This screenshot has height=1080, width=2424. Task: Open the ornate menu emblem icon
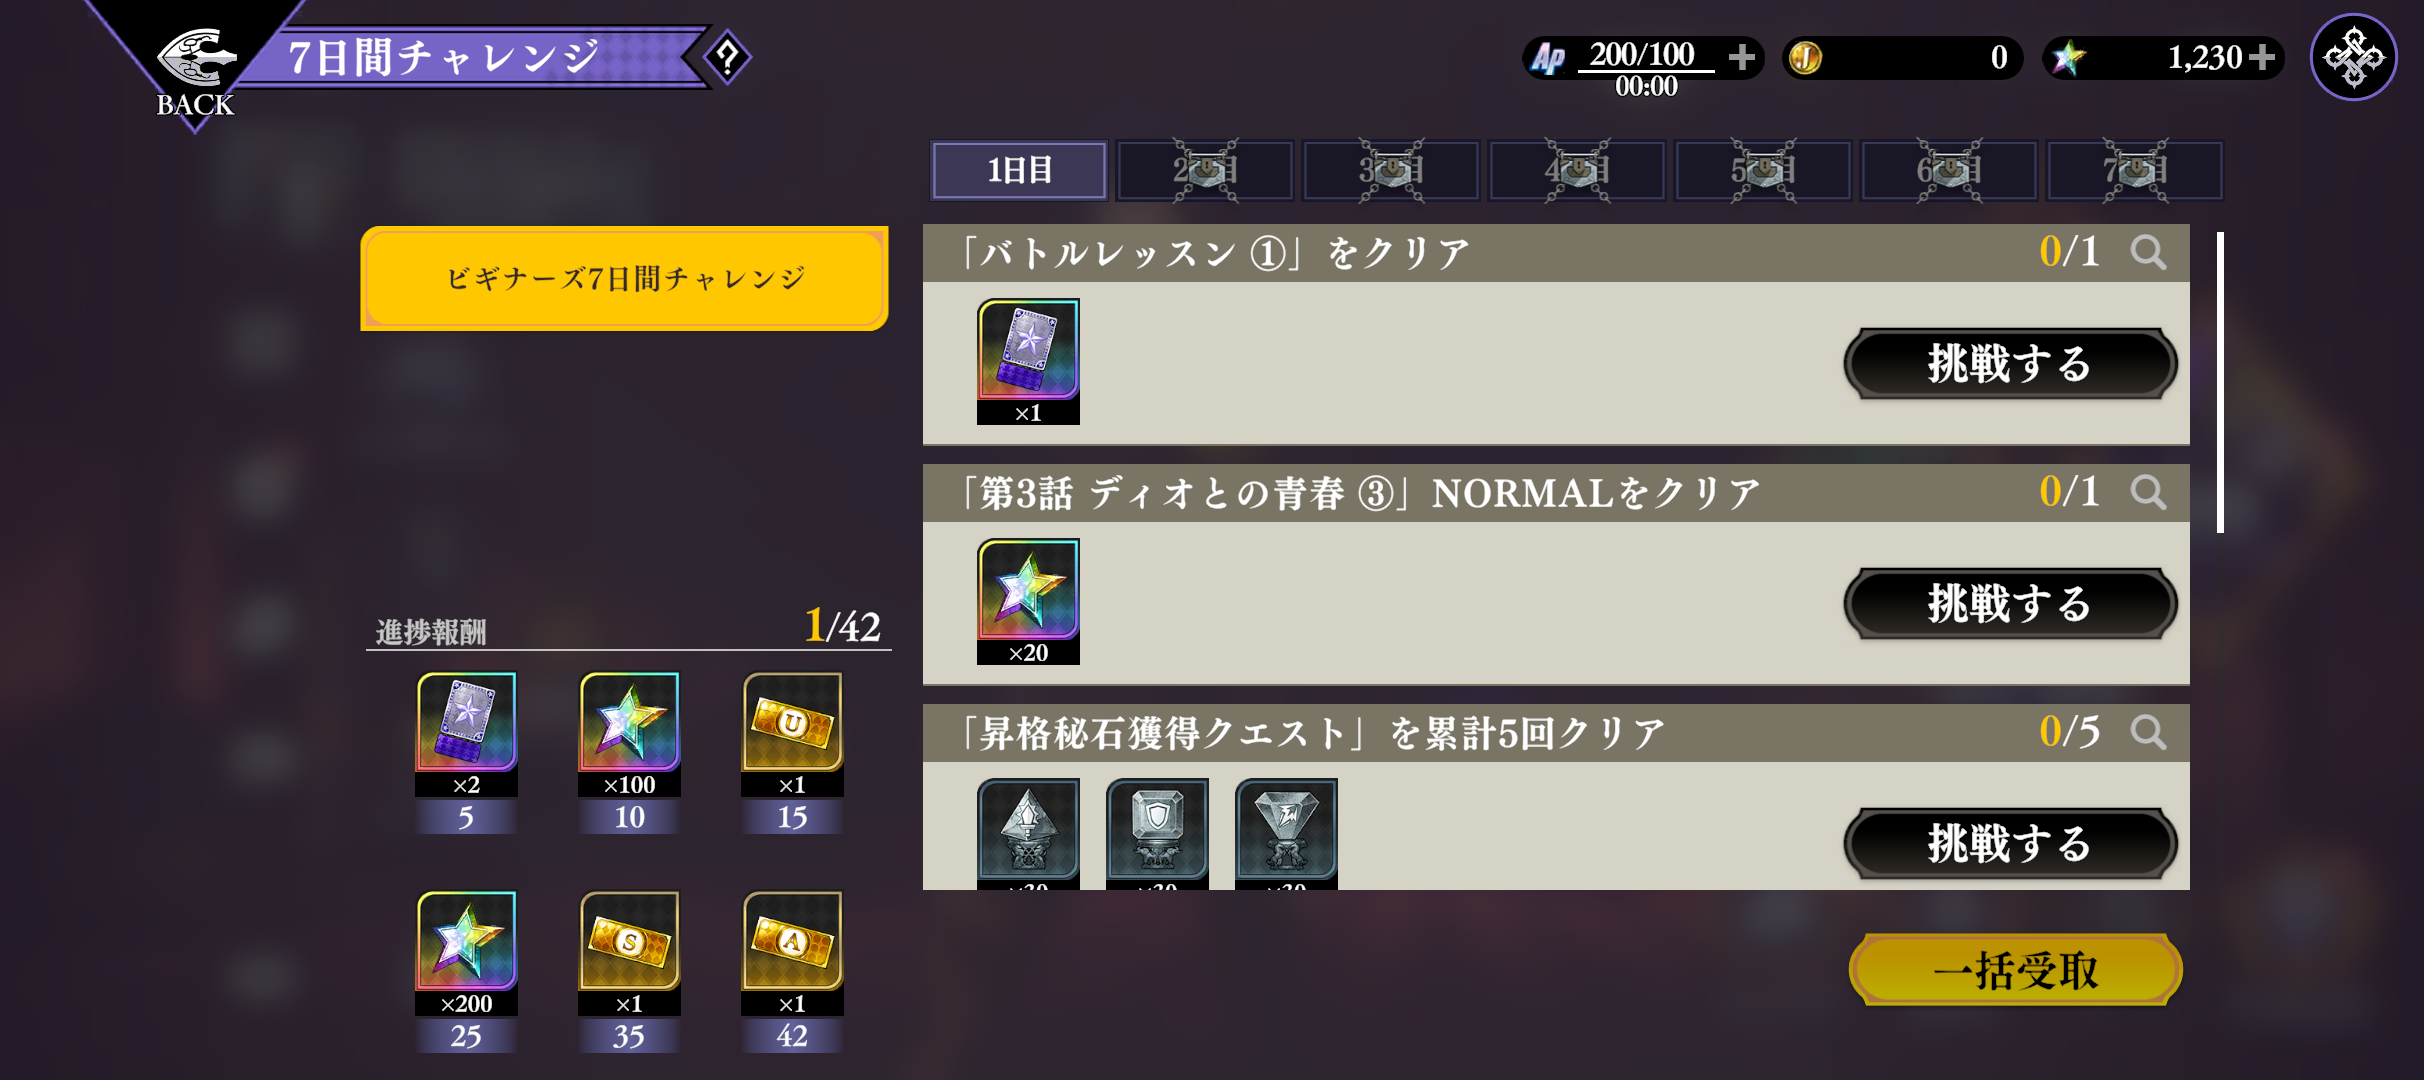click(2353, 57)
